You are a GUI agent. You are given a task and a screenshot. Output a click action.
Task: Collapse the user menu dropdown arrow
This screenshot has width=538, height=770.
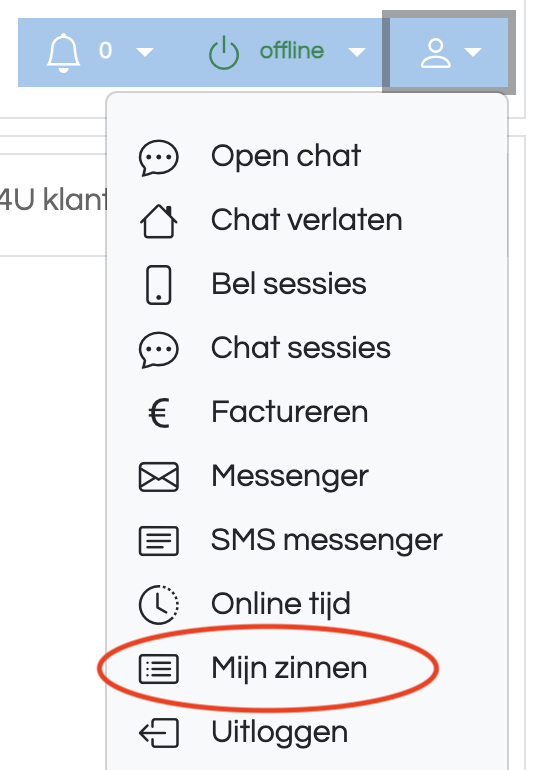coord(473,52)
